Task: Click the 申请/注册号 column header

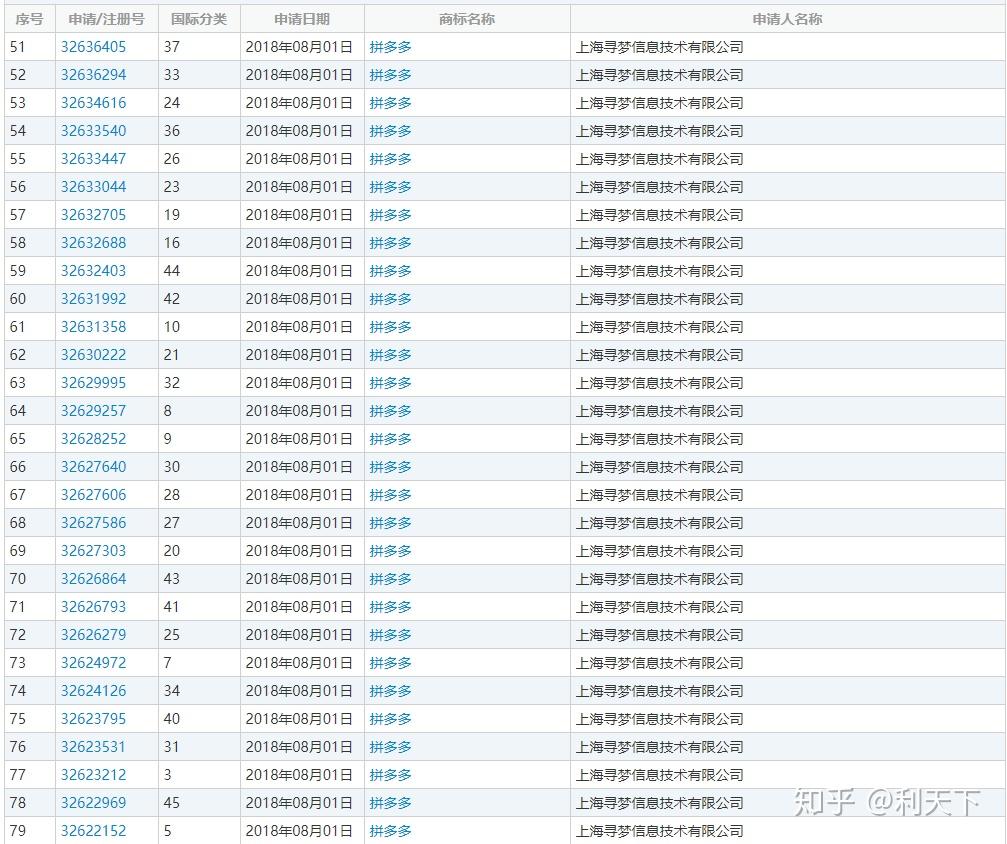Action: (108, 18)
